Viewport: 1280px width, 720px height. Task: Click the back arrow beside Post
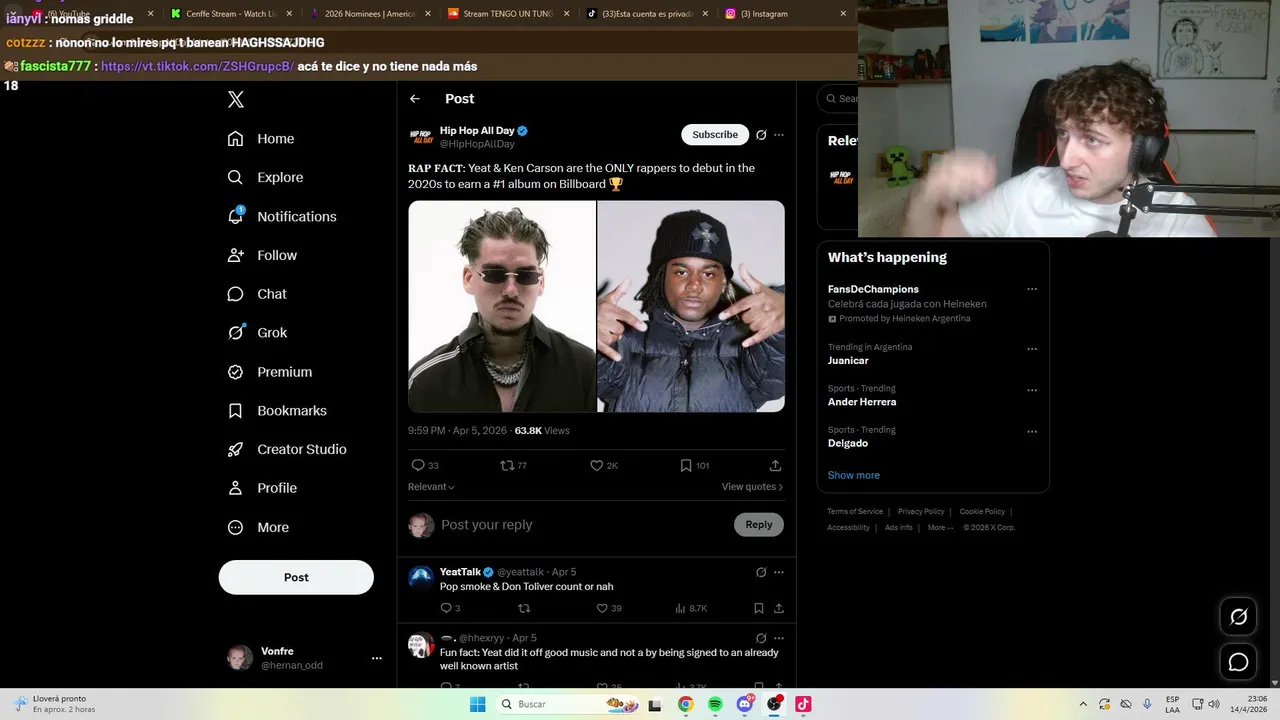(x=415, y=99)
